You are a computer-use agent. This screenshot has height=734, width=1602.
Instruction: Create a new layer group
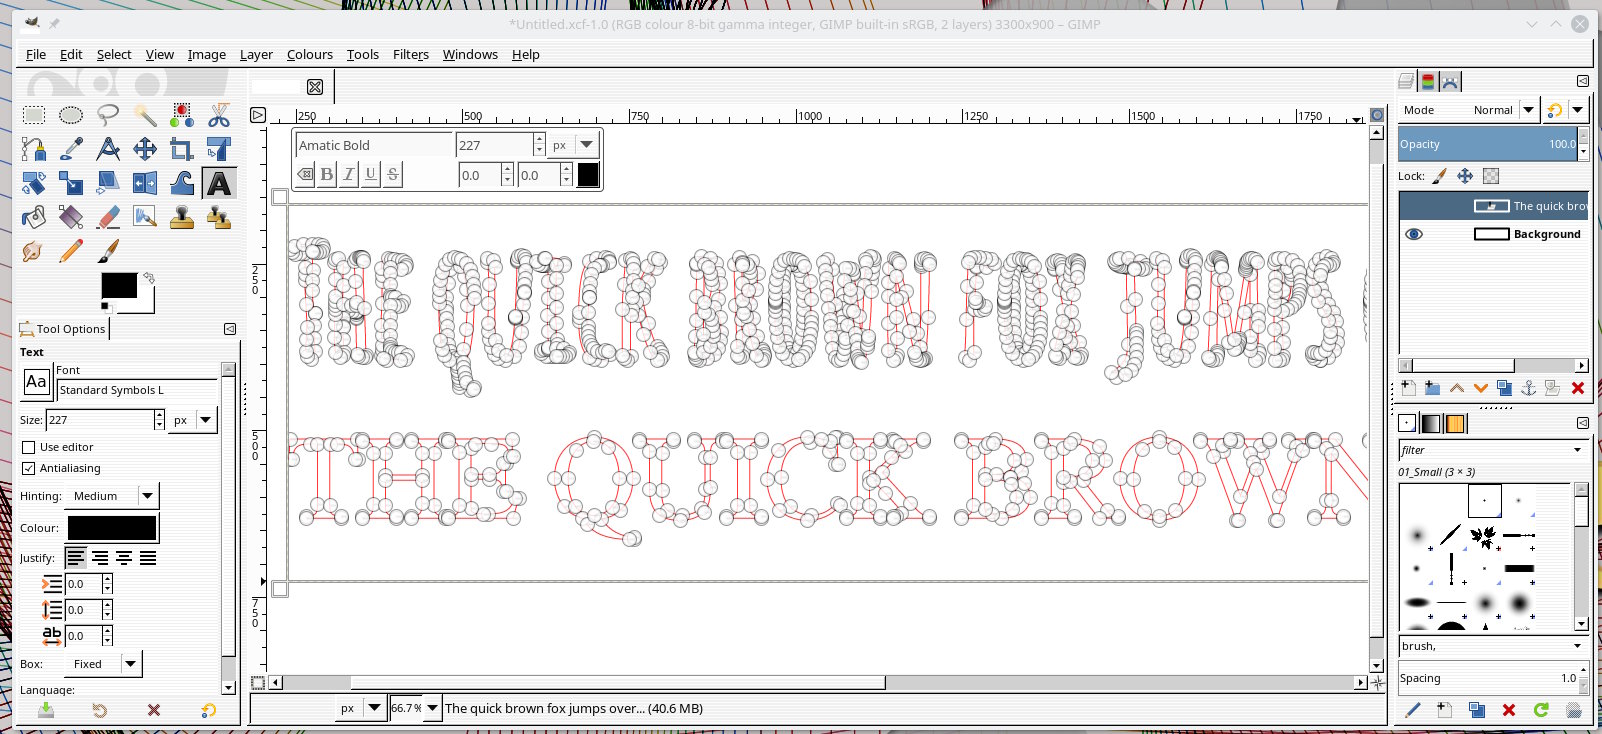pos(1432,388)
